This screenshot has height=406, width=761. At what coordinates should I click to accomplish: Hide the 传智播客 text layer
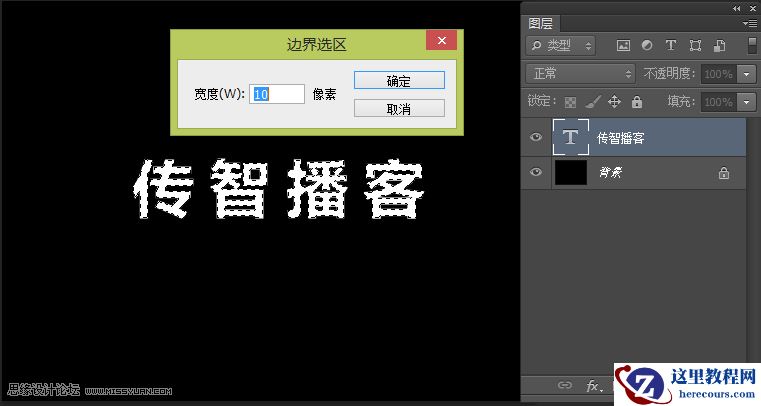536,137
